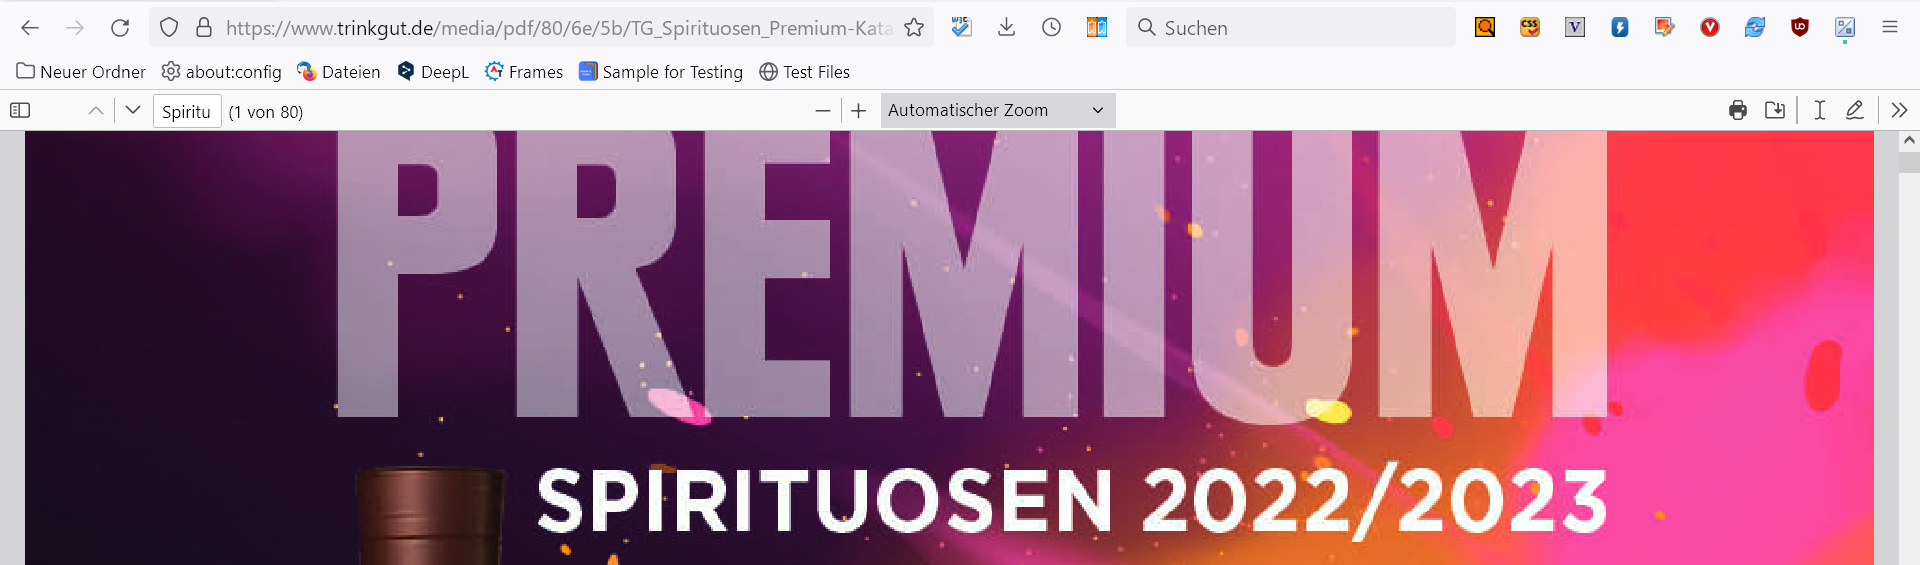Screen dimensions: 1920x565
Task: Select the PDF draw pencil tool
Action: click(x=1855, y=111)
